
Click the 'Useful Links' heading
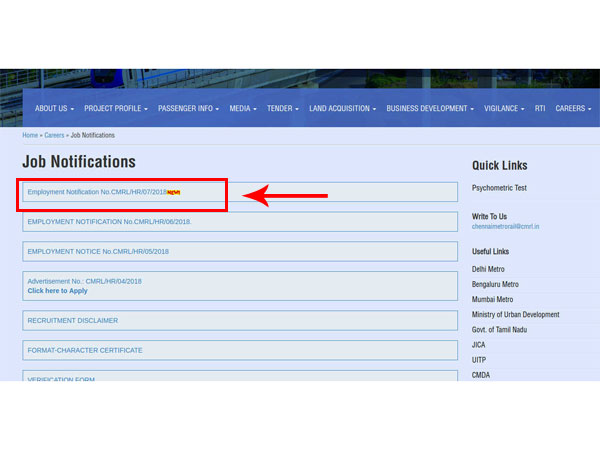tap(490, 251)
